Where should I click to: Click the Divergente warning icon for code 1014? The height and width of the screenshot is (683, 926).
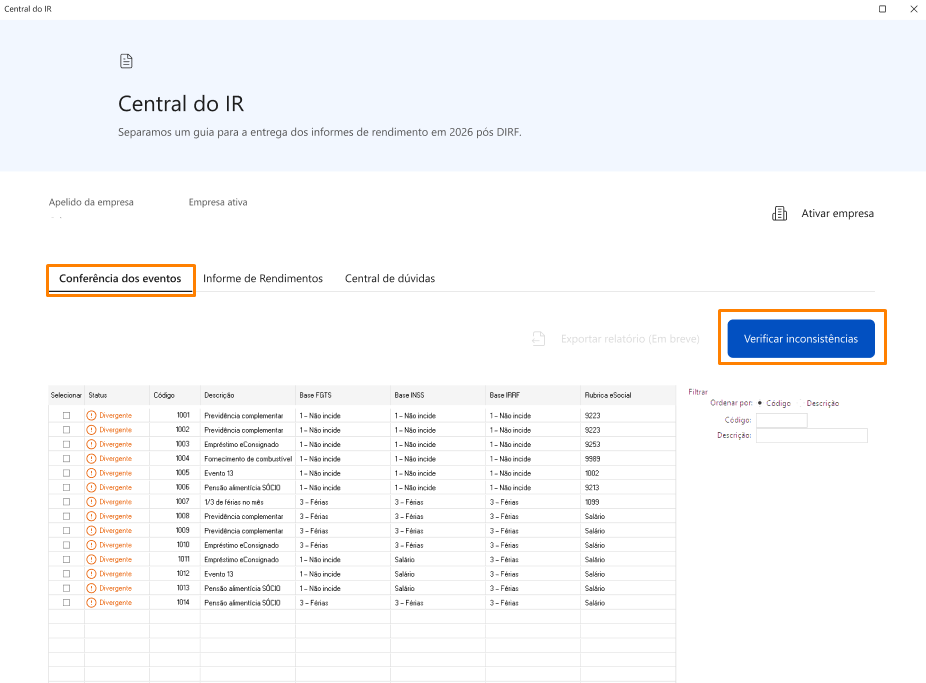pyautogui.click(x=92, y=603)
